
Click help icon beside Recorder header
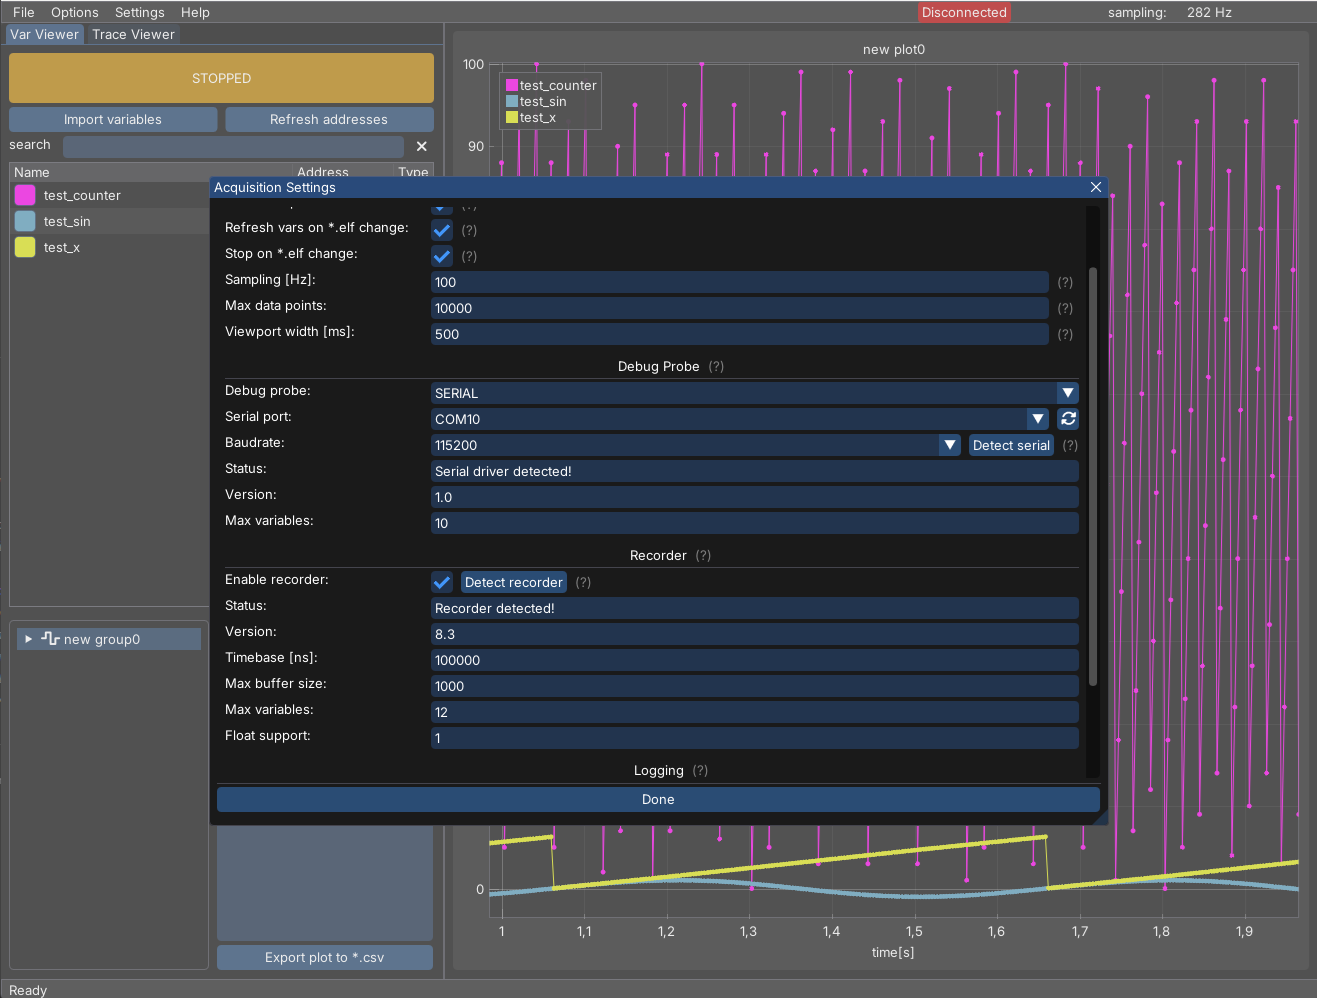click(703, 556)
